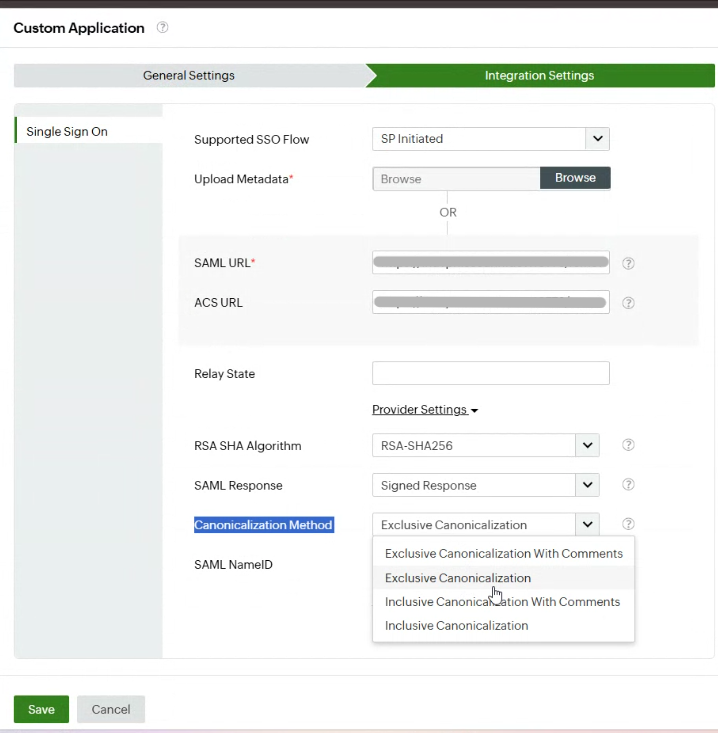The width and height of the screenshot is (718, 733).
Task: Open the Integration Settings step
Action: pyautogui.click(x=539, y=76)
